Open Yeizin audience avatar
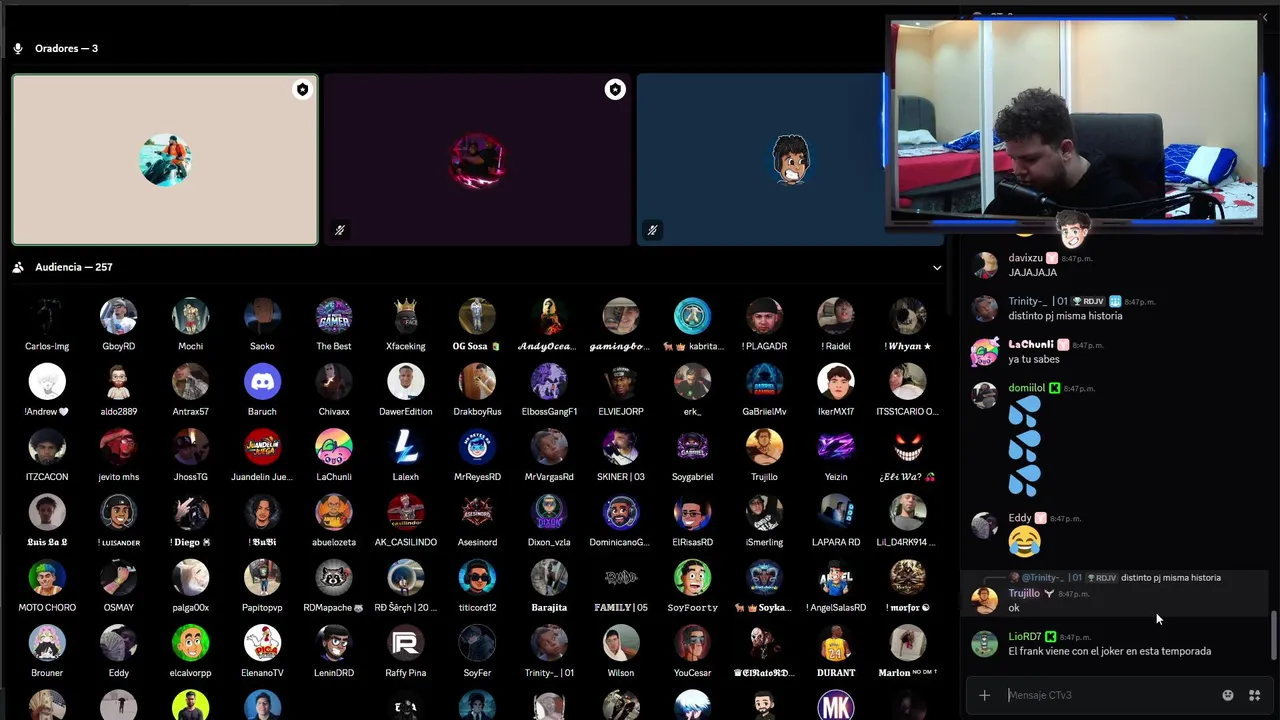 coord(836,447)
